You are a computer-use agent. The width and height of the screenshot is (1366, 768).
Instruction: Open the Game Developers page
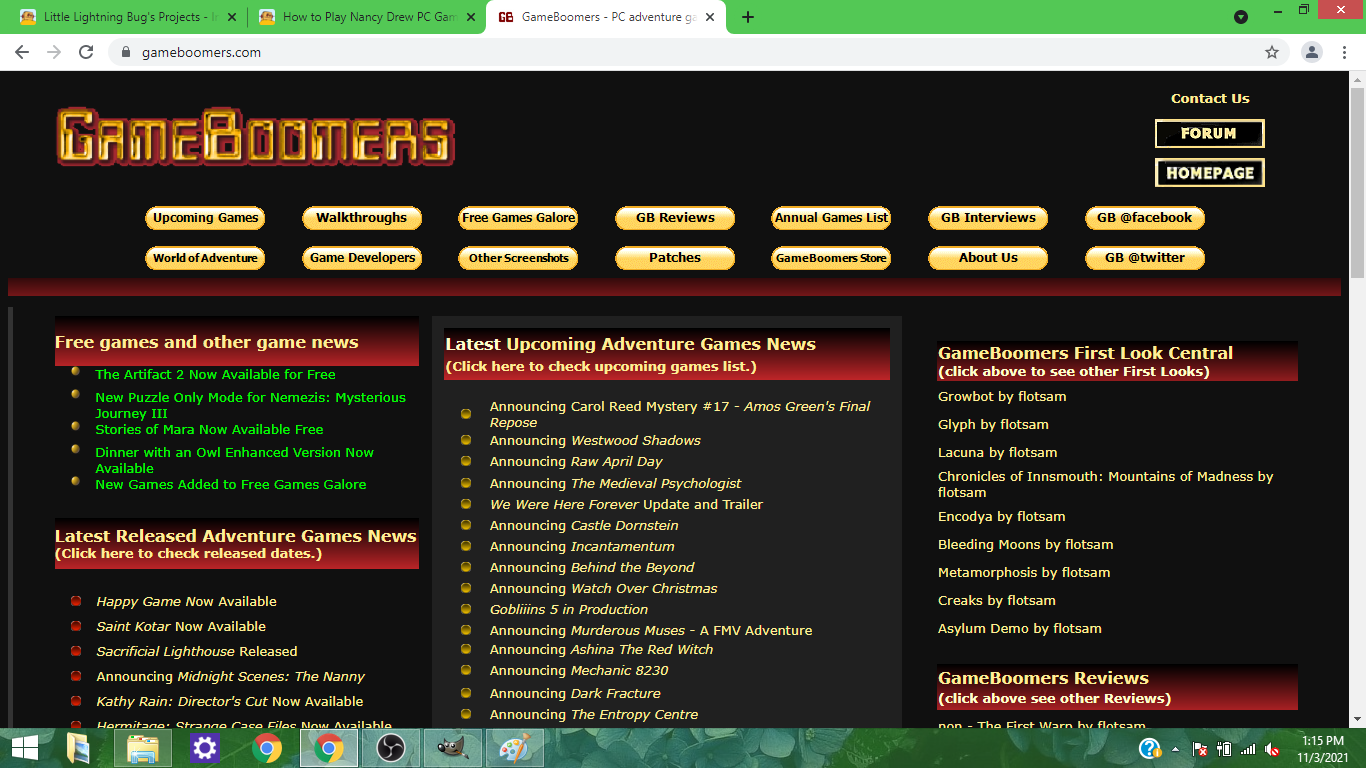point(362,258)
